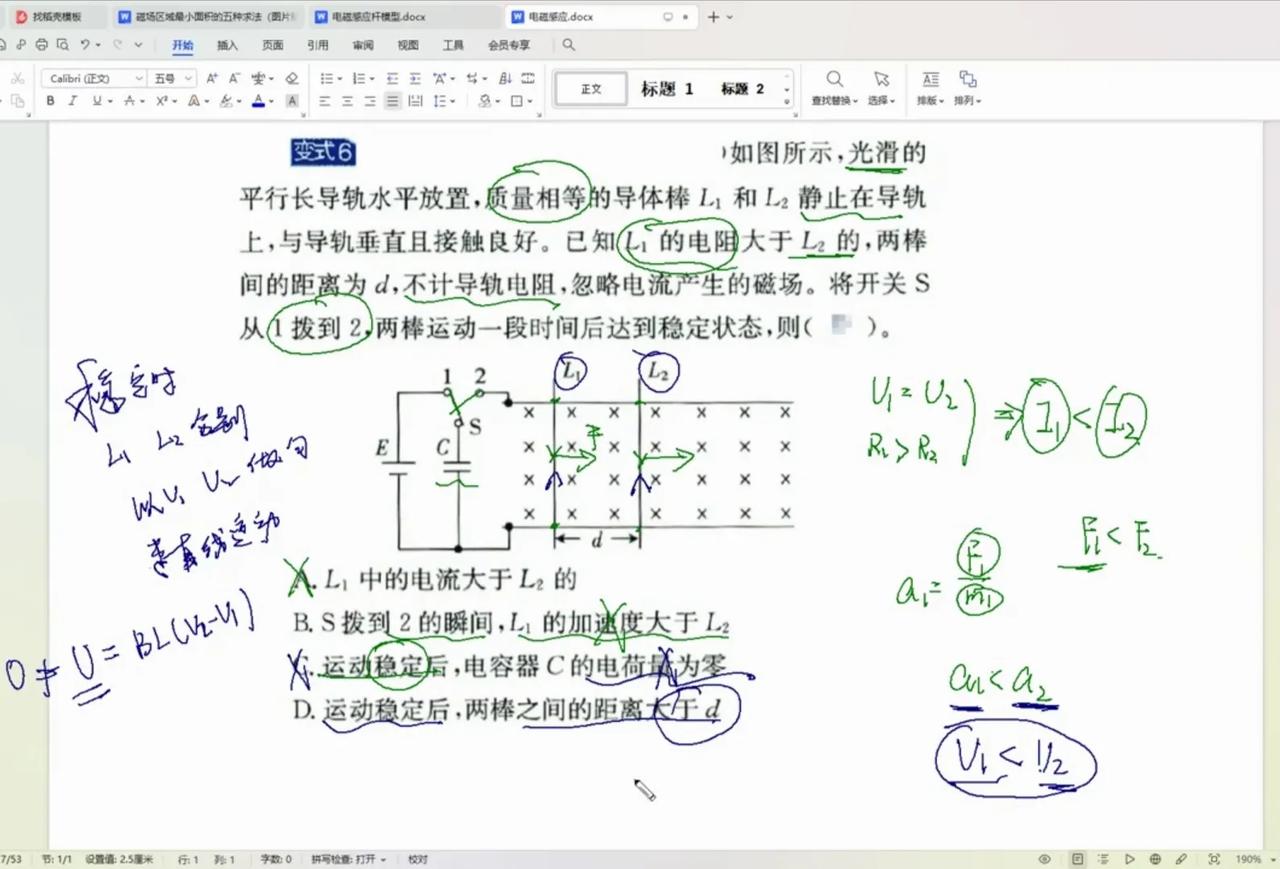This screenshot has height=869, width=1280.
Task: Click the web layout globe icon
Action: pyautogui.click(x=1155, y=859)
